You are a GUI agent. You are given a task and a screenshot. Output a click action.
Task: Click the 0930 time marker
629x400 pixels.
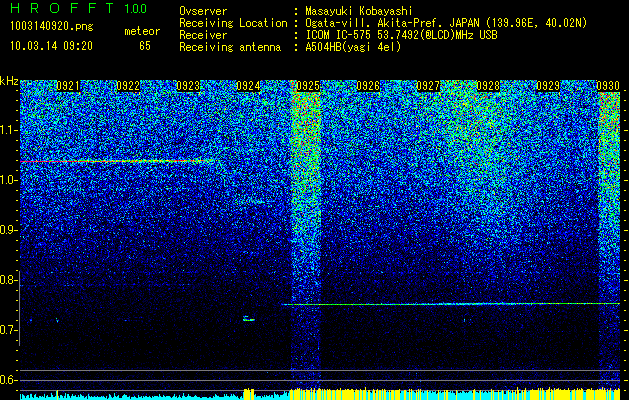[608, 86]
